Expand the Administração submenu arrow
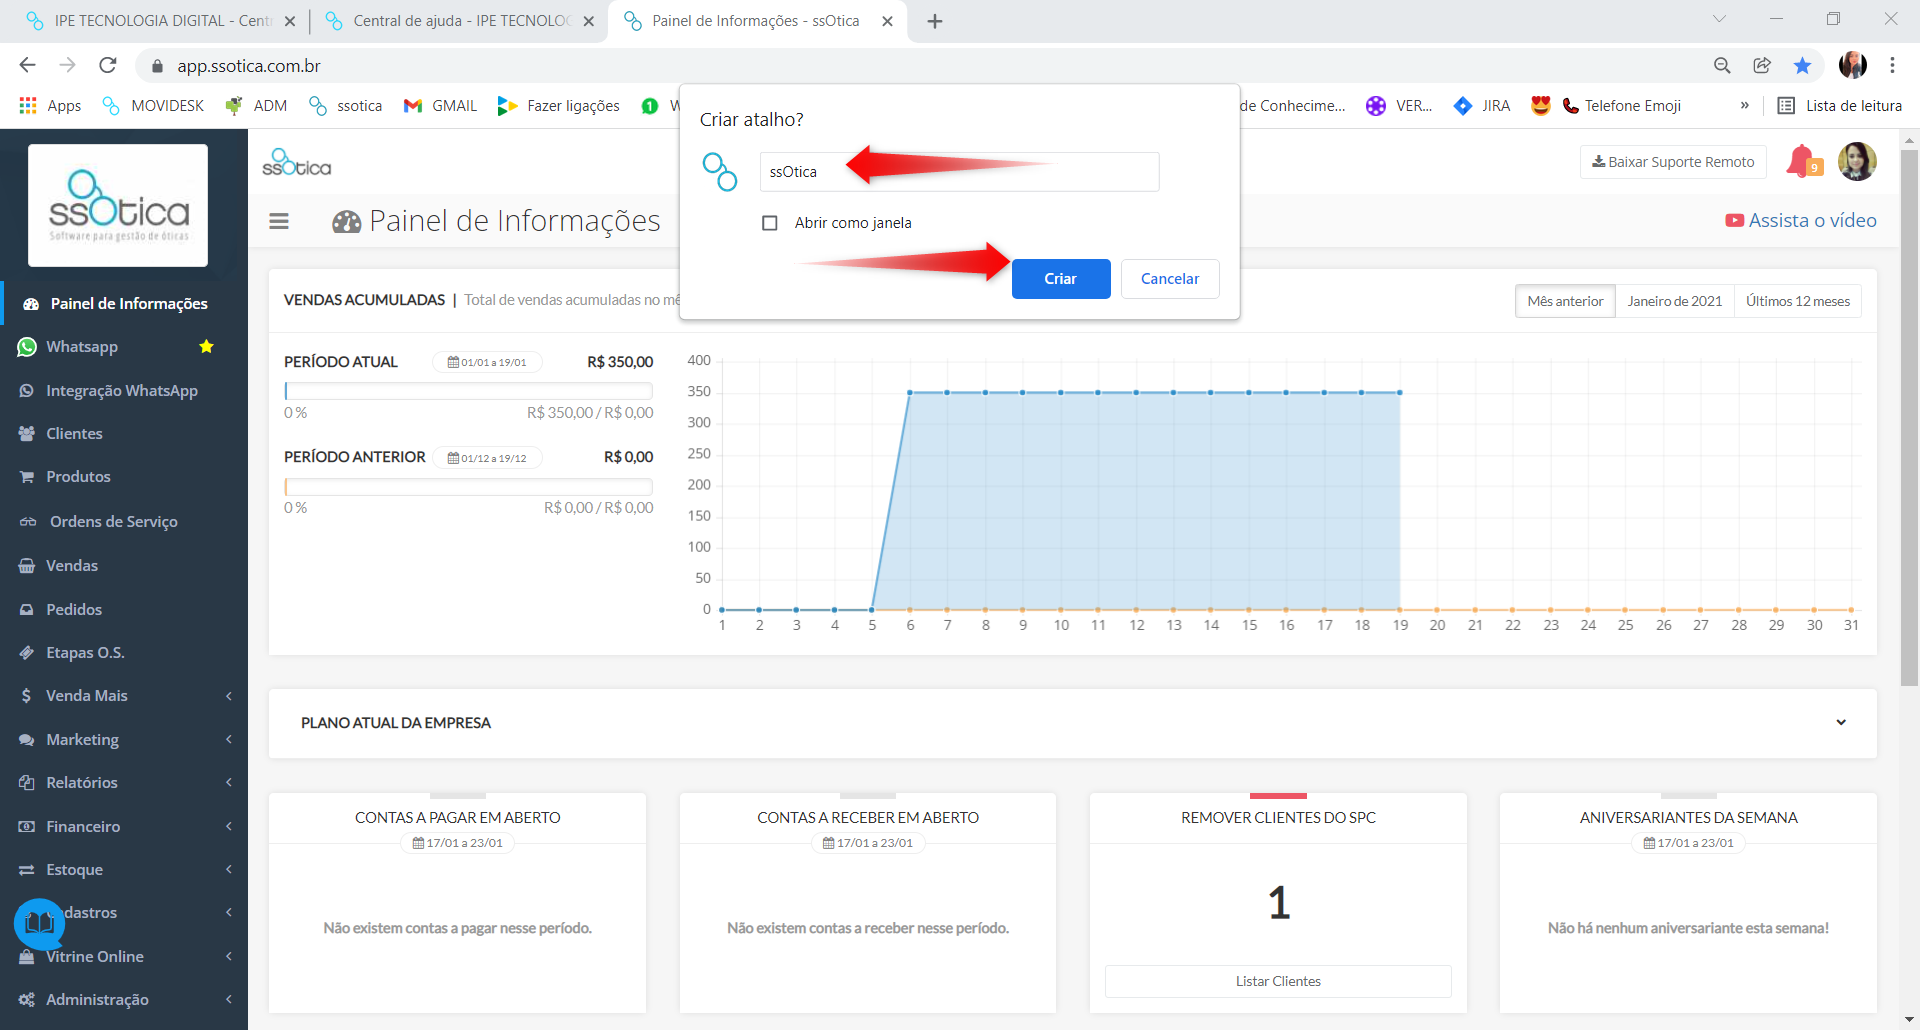This screenshot has height=1030, width=1920. click(x=229, y=1000)
